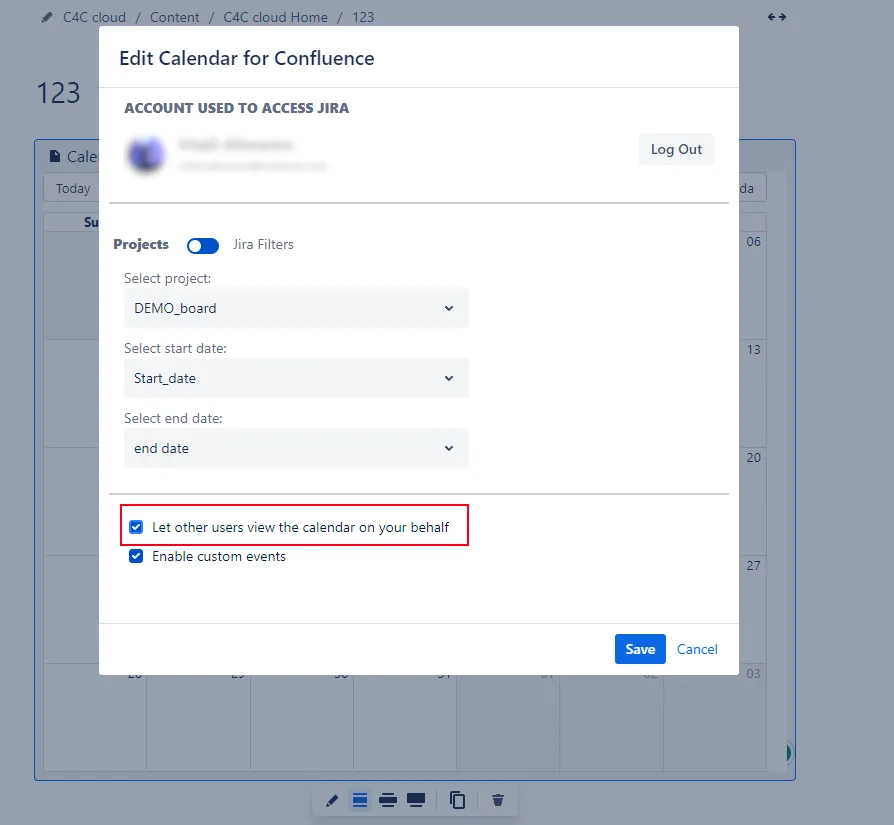
Task: Copy the macro with copy icon
Action: pos(457,800)
